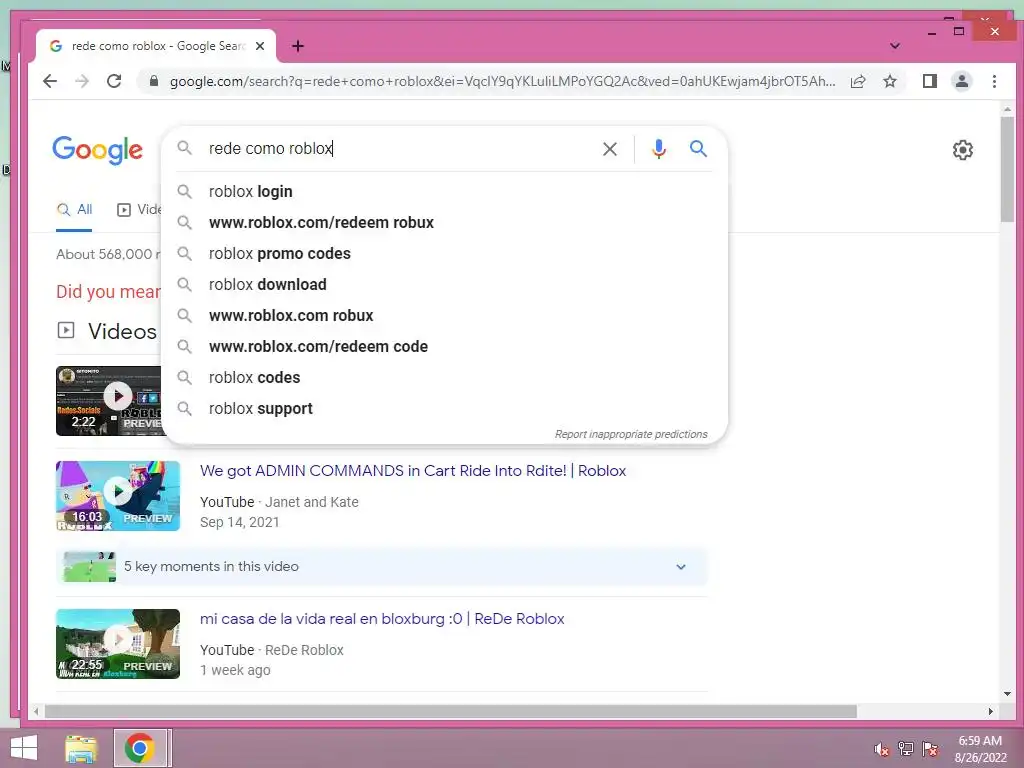Open 'mi casa de la vida real en bloxburg' video

pos(382,619)
